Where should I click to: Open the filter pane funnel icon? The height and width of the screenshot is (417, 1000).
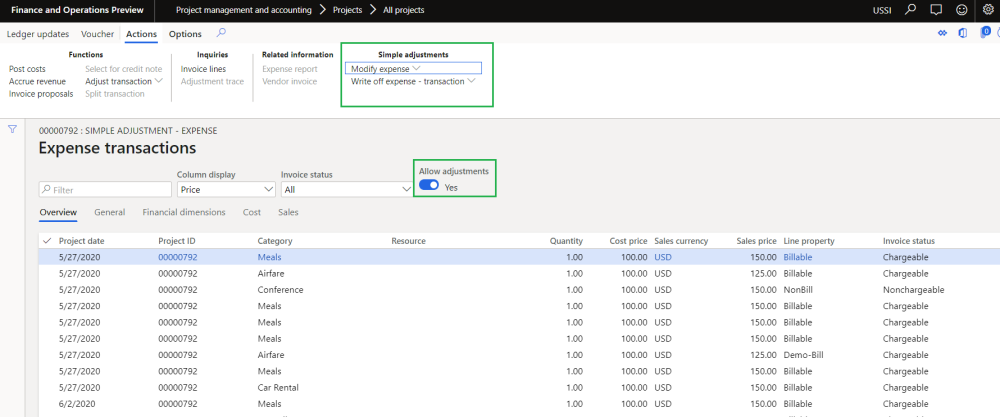tap(12, 129)
